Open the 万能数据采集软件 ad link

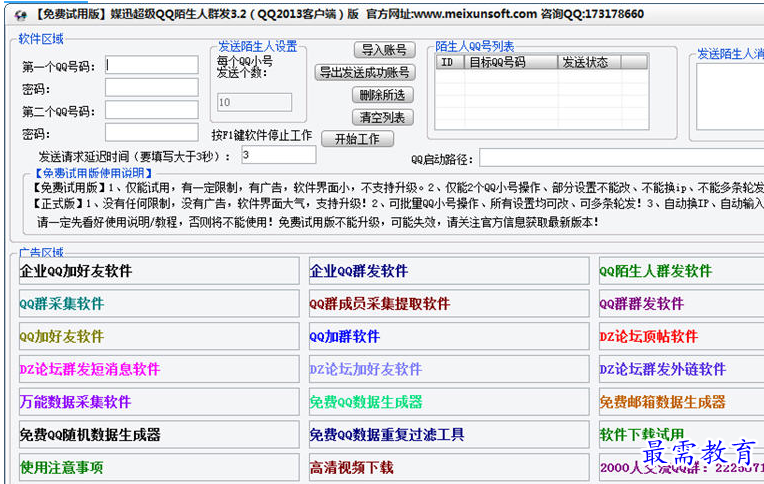tap(159, 402)
